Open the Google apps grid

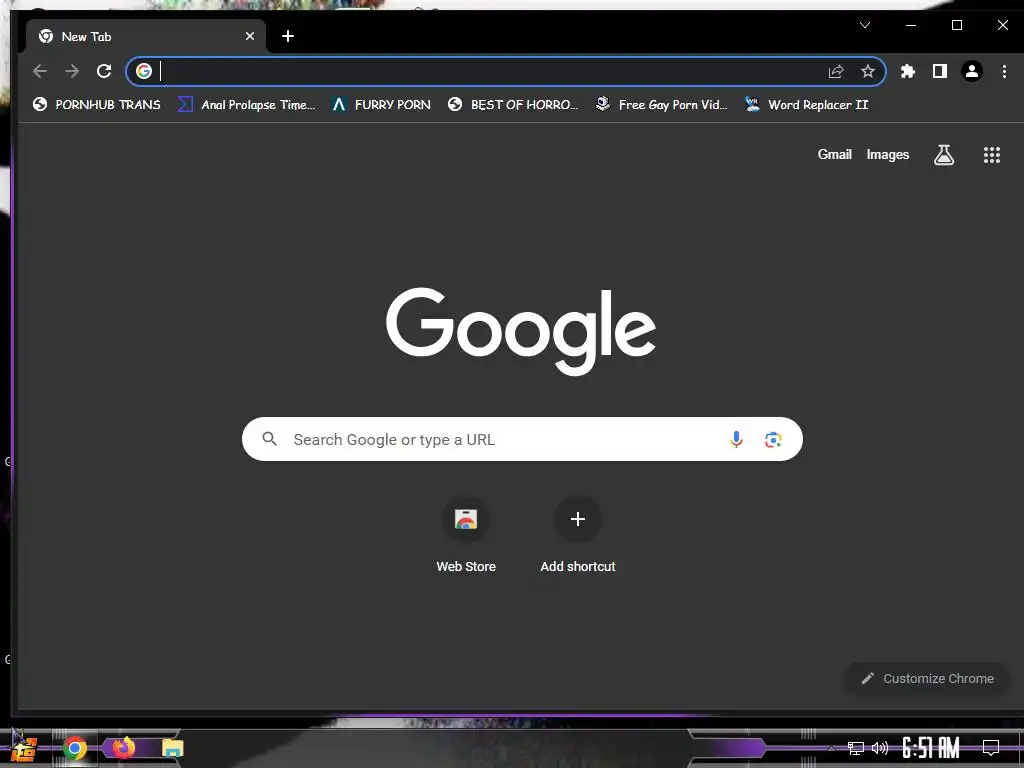(992, 155)
